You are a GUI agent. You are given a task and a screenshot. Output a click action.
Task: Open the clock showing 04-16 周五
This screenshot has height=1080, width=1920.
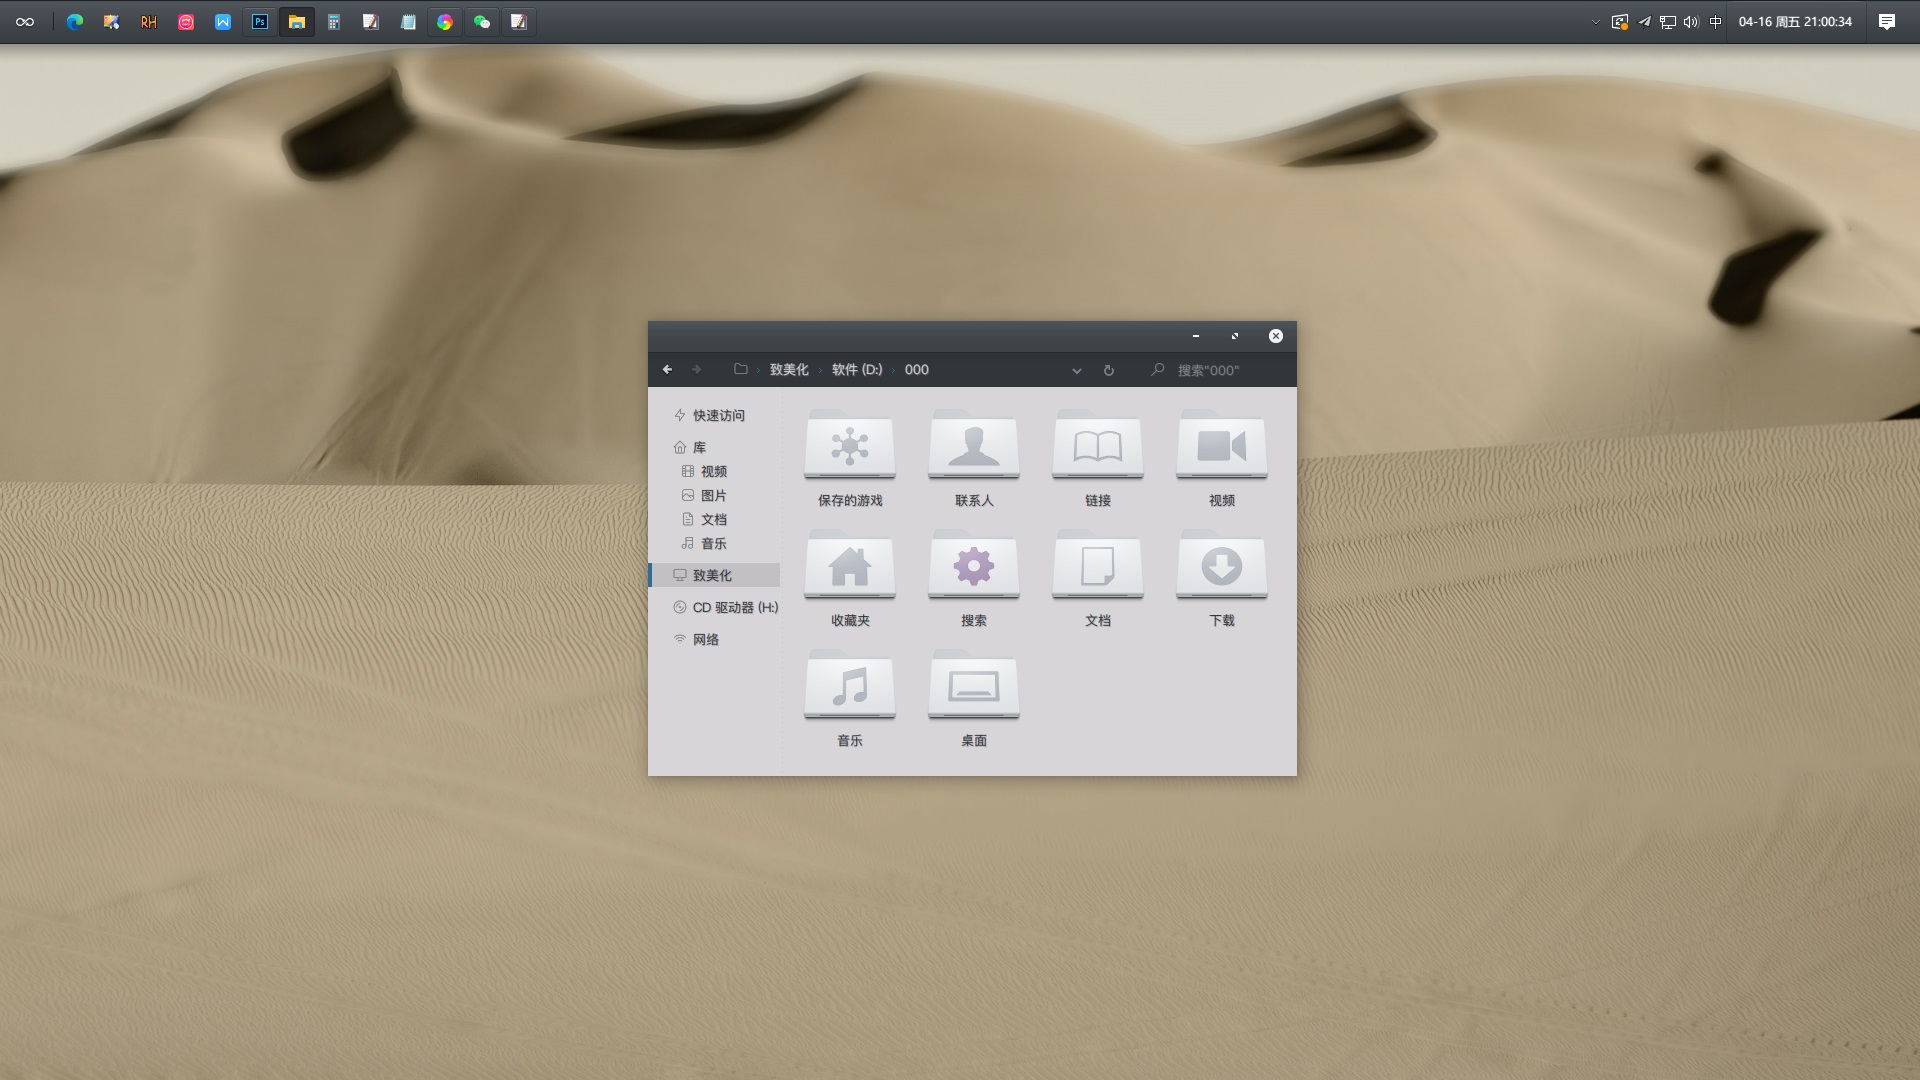1795,22
